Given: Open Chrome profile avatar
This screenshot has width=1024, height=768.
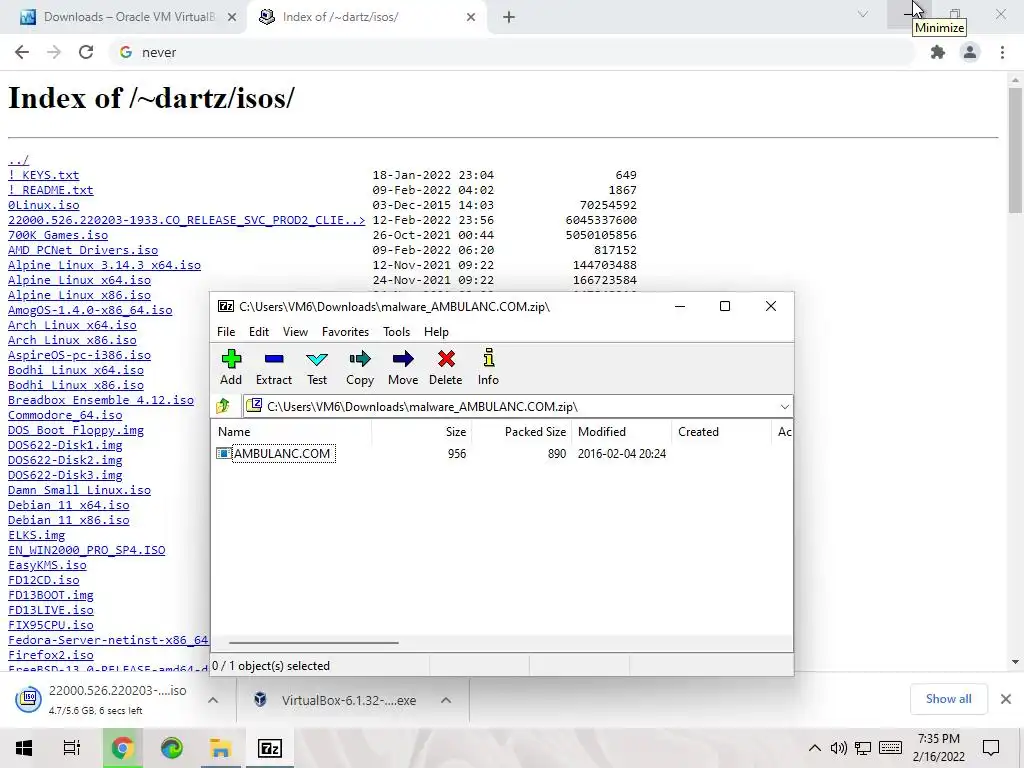Looking at the screenshot, I should (970, 52).
